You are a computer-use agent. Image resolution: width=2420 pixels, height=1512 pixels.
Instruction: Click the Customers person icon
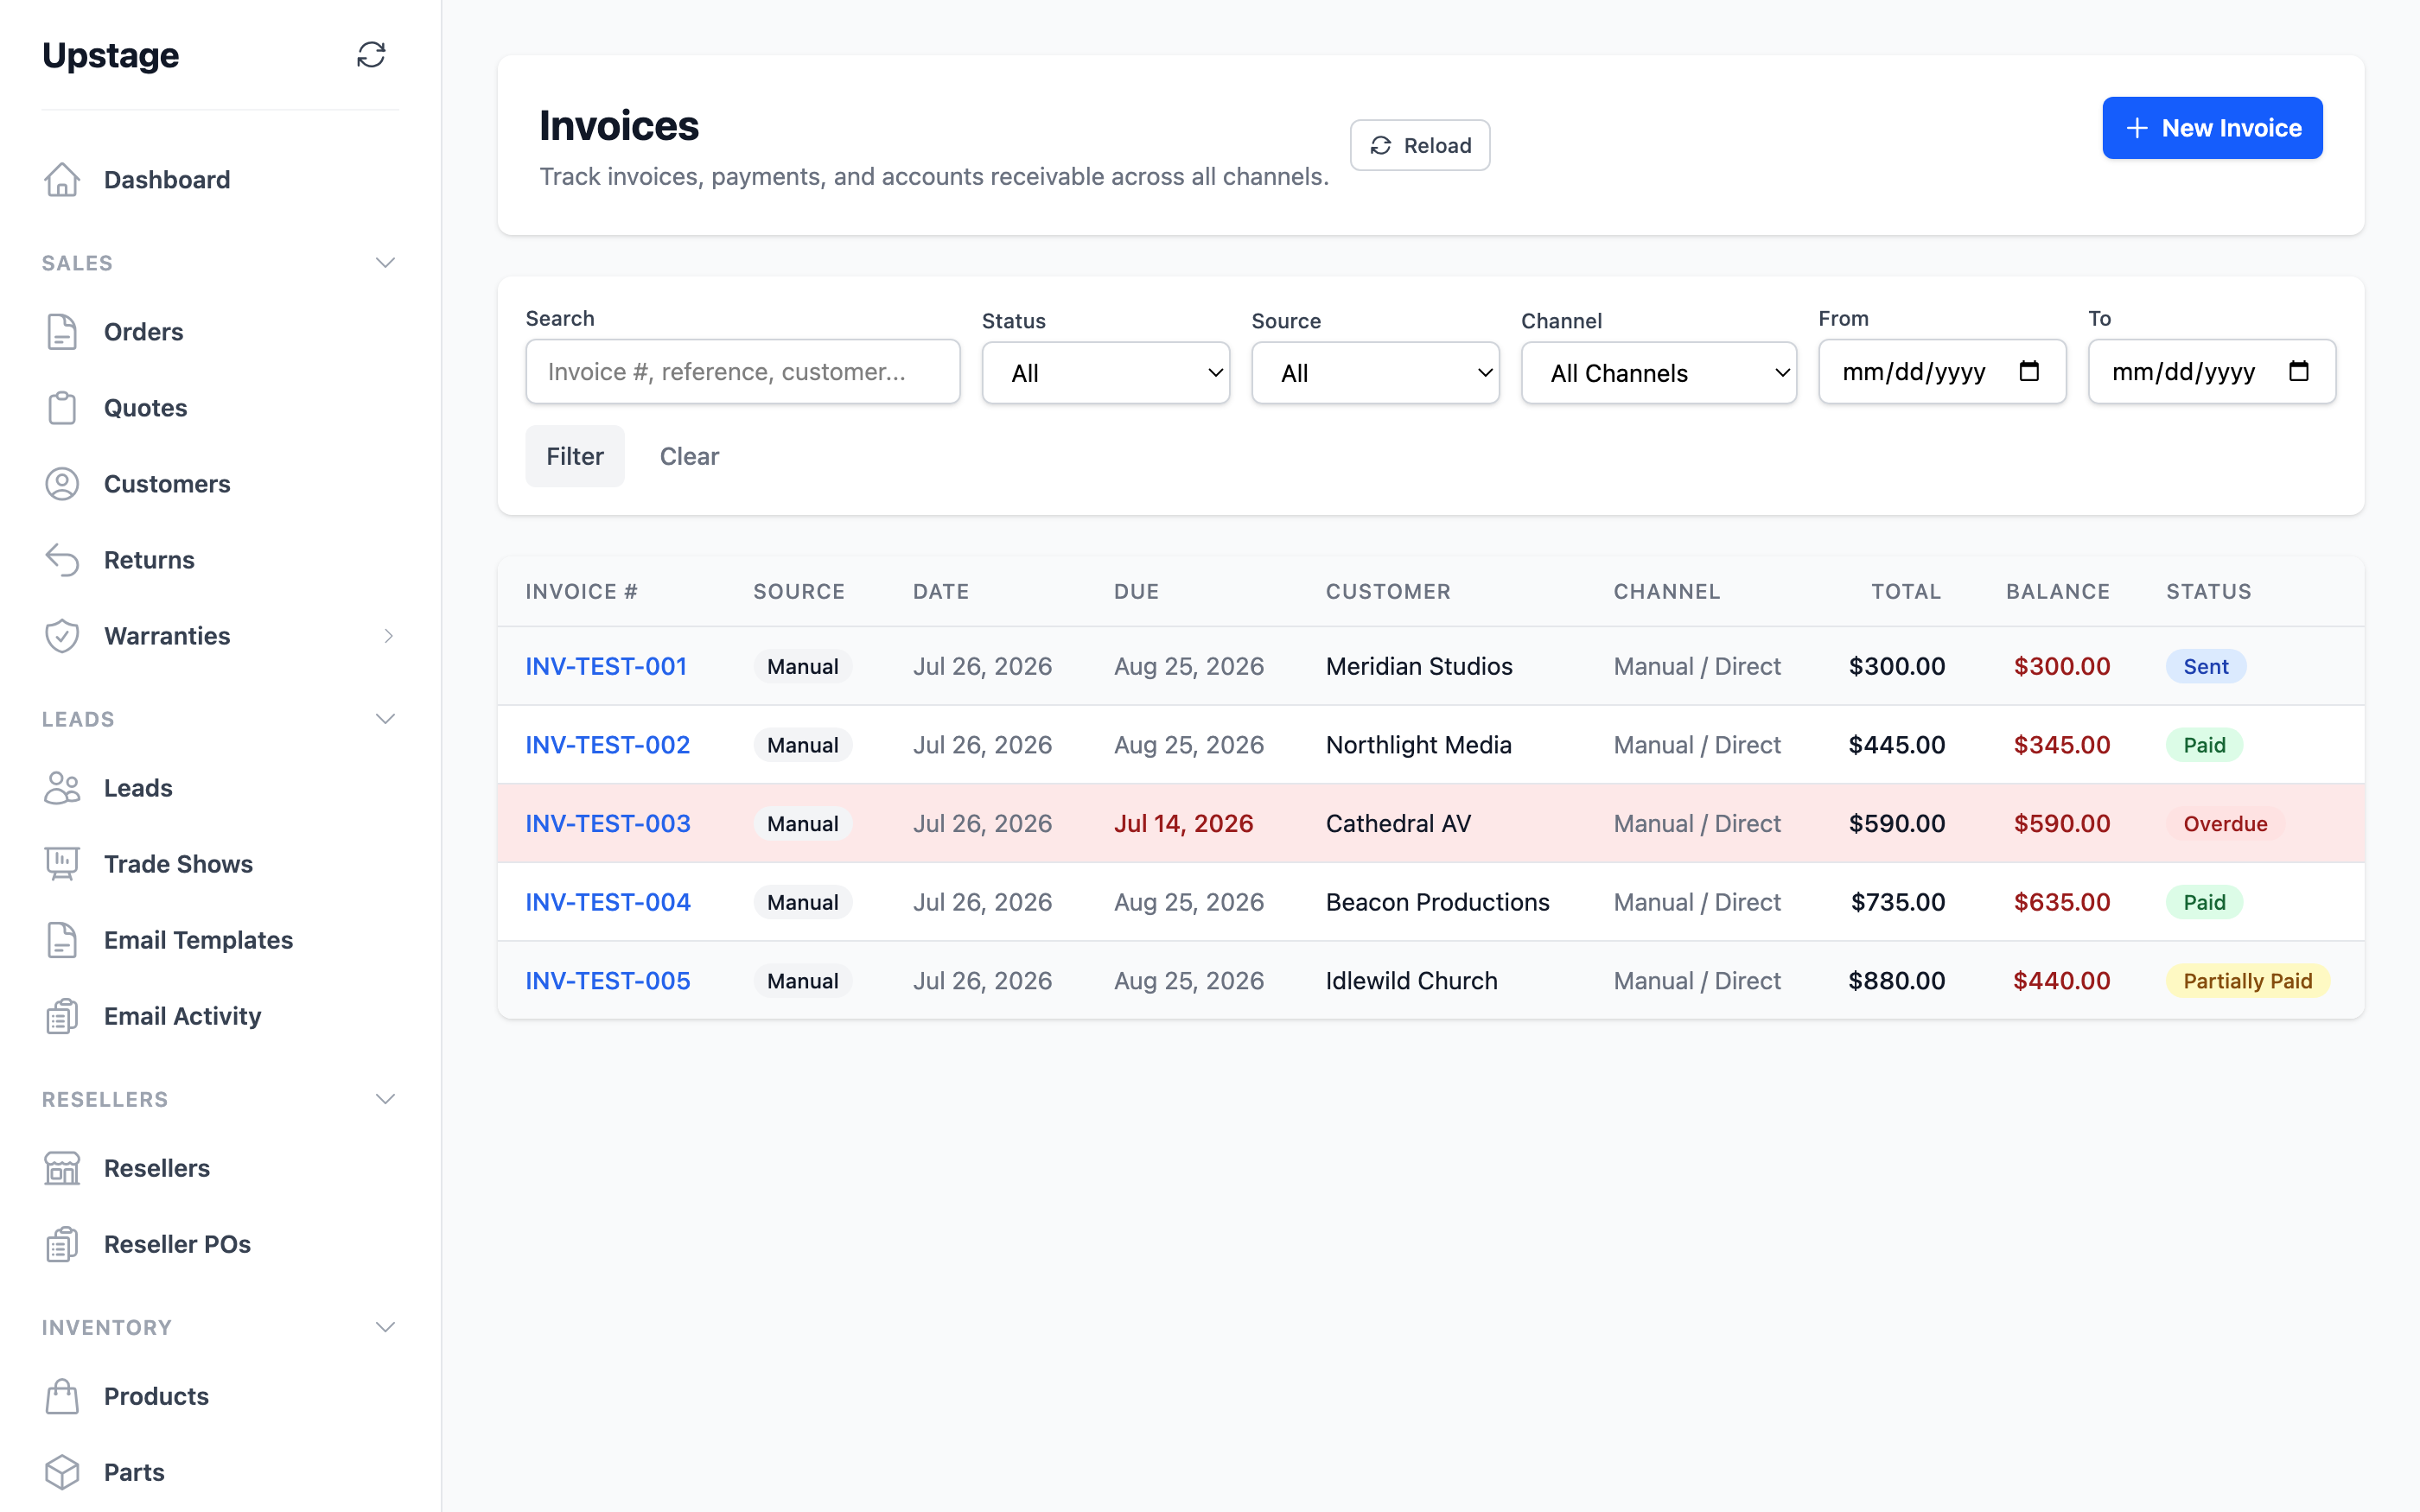click(x=62, y=484)
